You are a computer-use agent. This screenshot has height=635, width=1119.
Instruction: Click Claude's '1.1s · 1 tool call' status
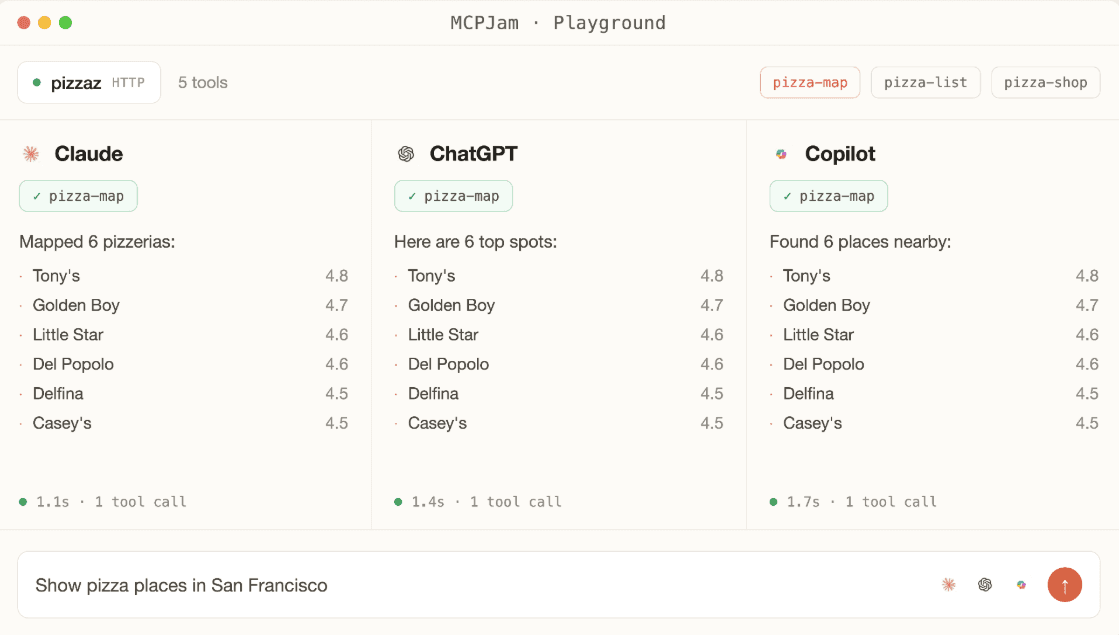pyautogui.click(x=111, y=502)
